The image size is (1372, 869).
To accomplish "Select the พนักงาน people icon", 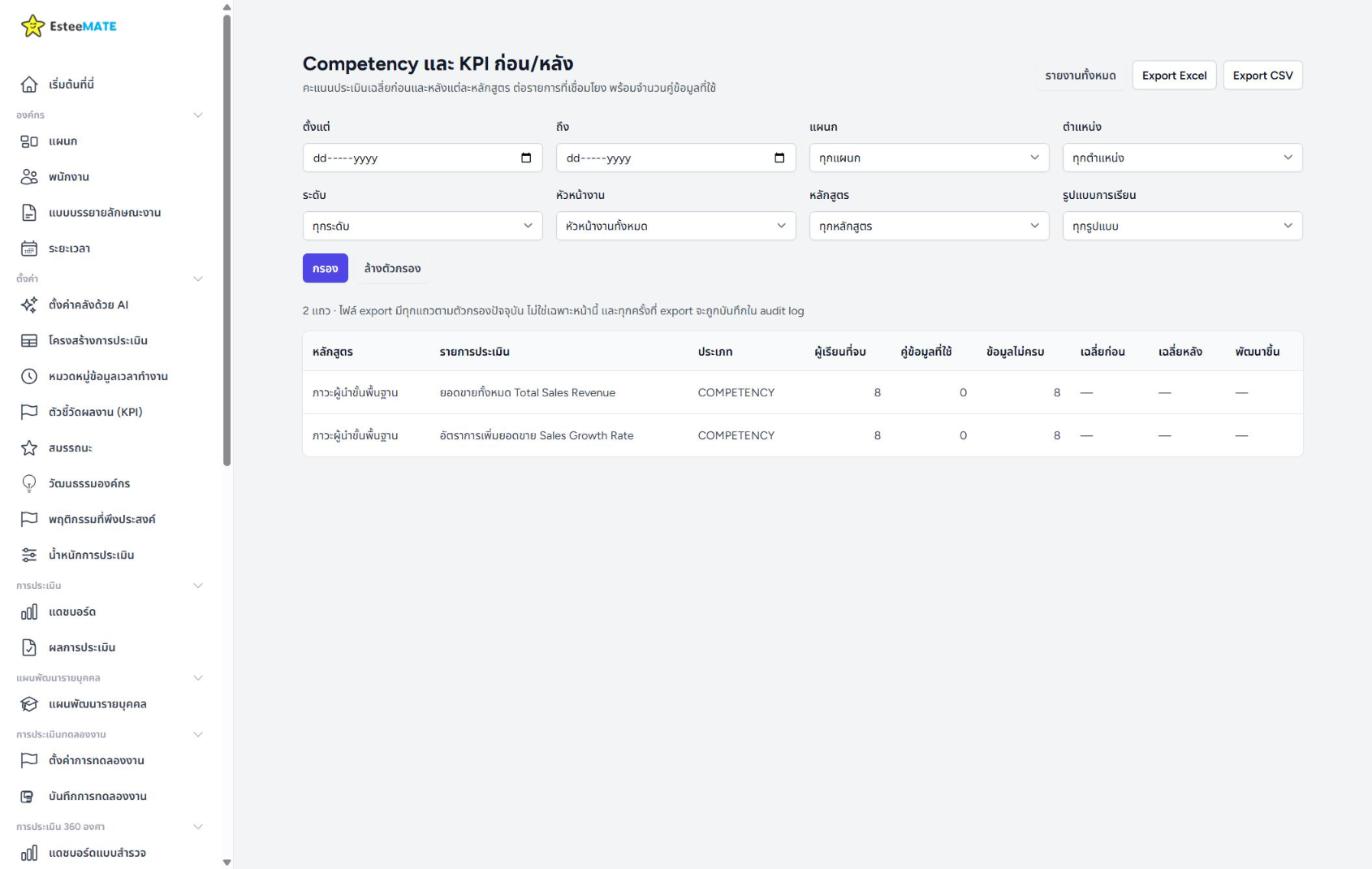I will 29,177.
